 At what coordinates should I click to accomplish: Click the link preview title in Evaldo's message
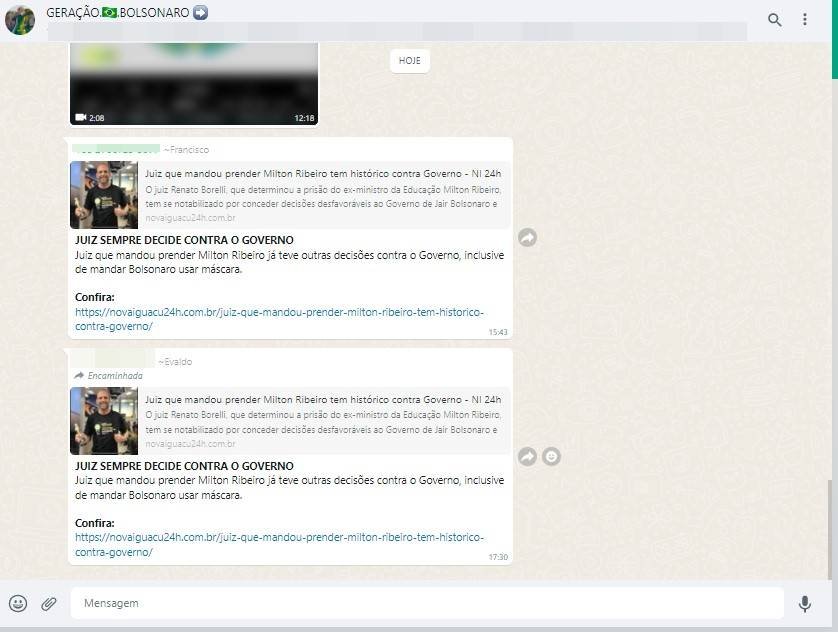(x=323, y=400)
